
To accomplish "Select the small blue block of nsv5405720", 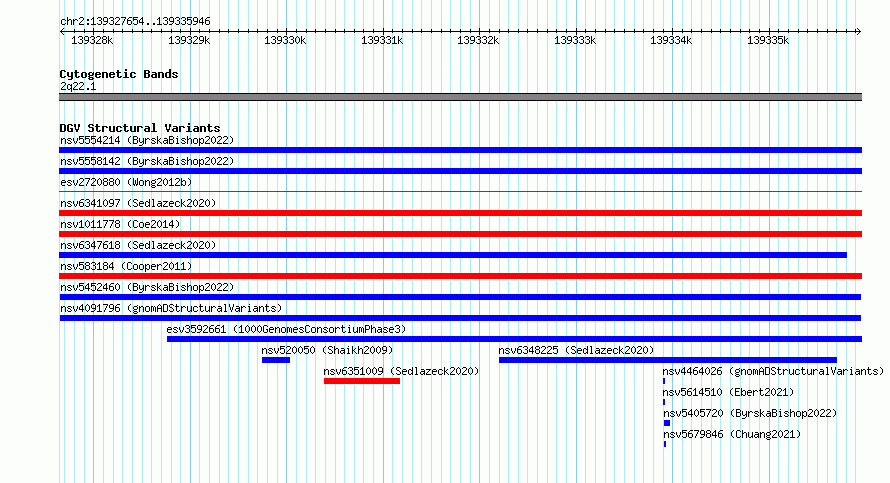I will coord(667,423).
